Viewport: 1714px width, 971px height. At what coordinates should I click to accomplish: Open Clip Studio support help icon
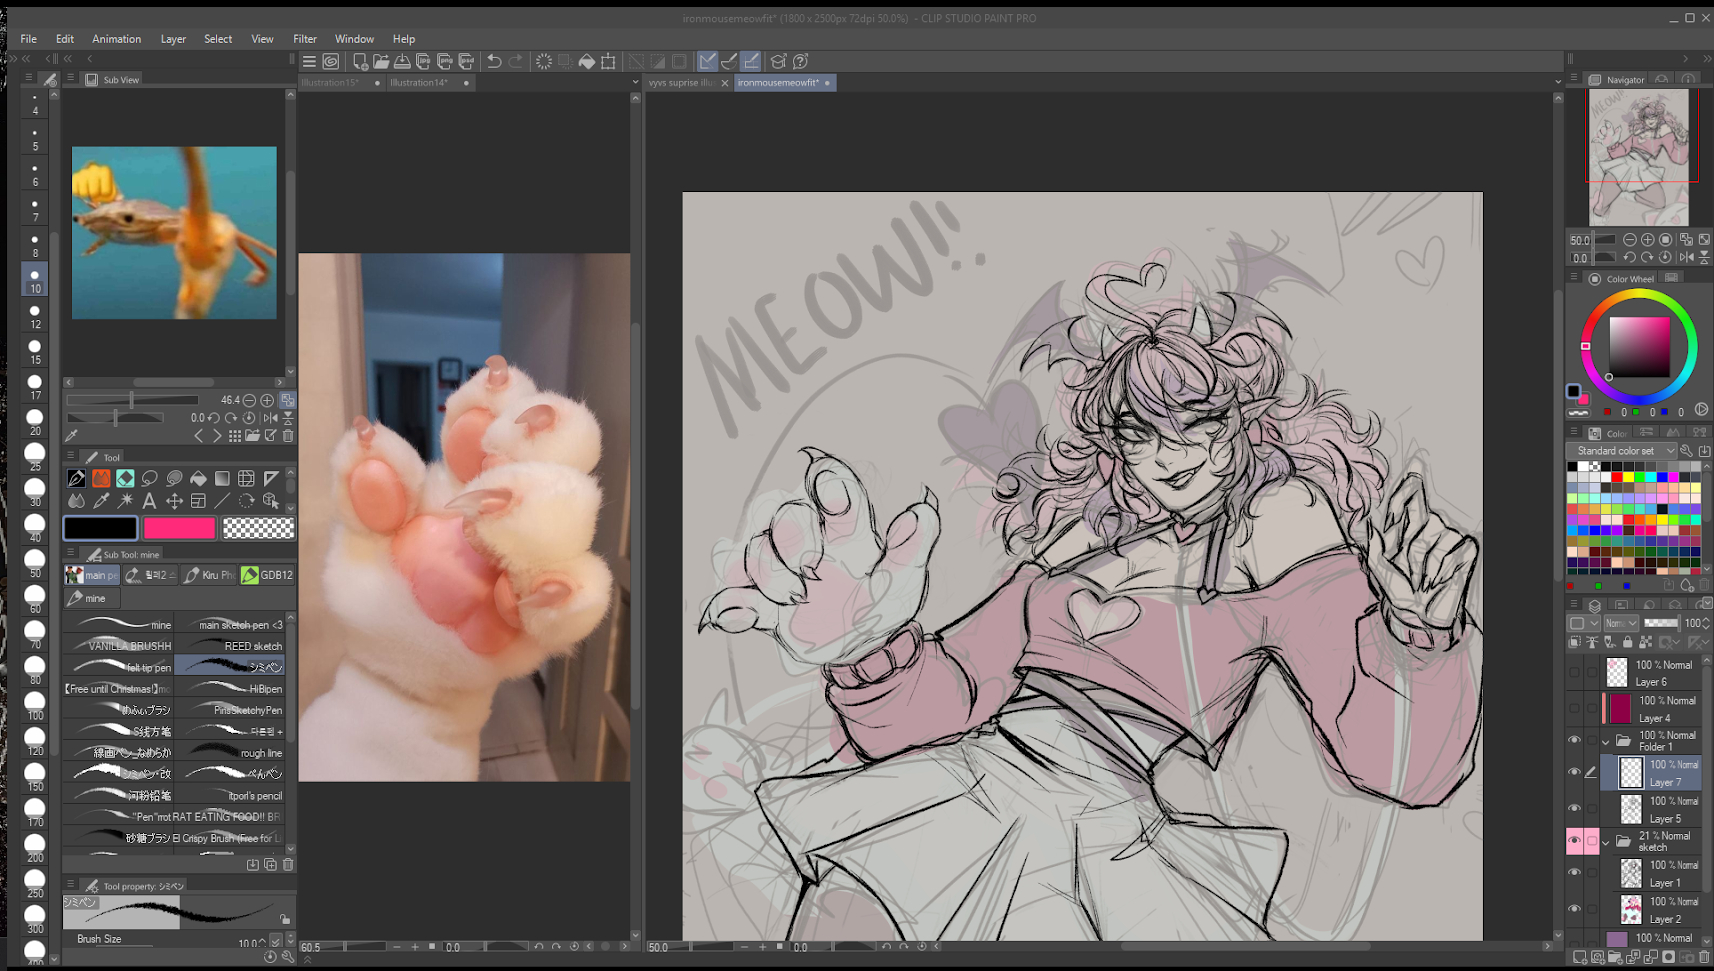click(800, 62)
